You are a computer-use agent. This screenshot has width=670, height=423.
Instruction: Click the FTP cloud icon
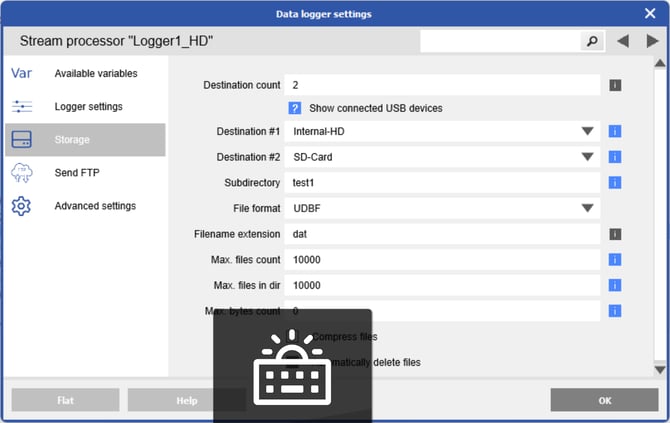(21, 173)
